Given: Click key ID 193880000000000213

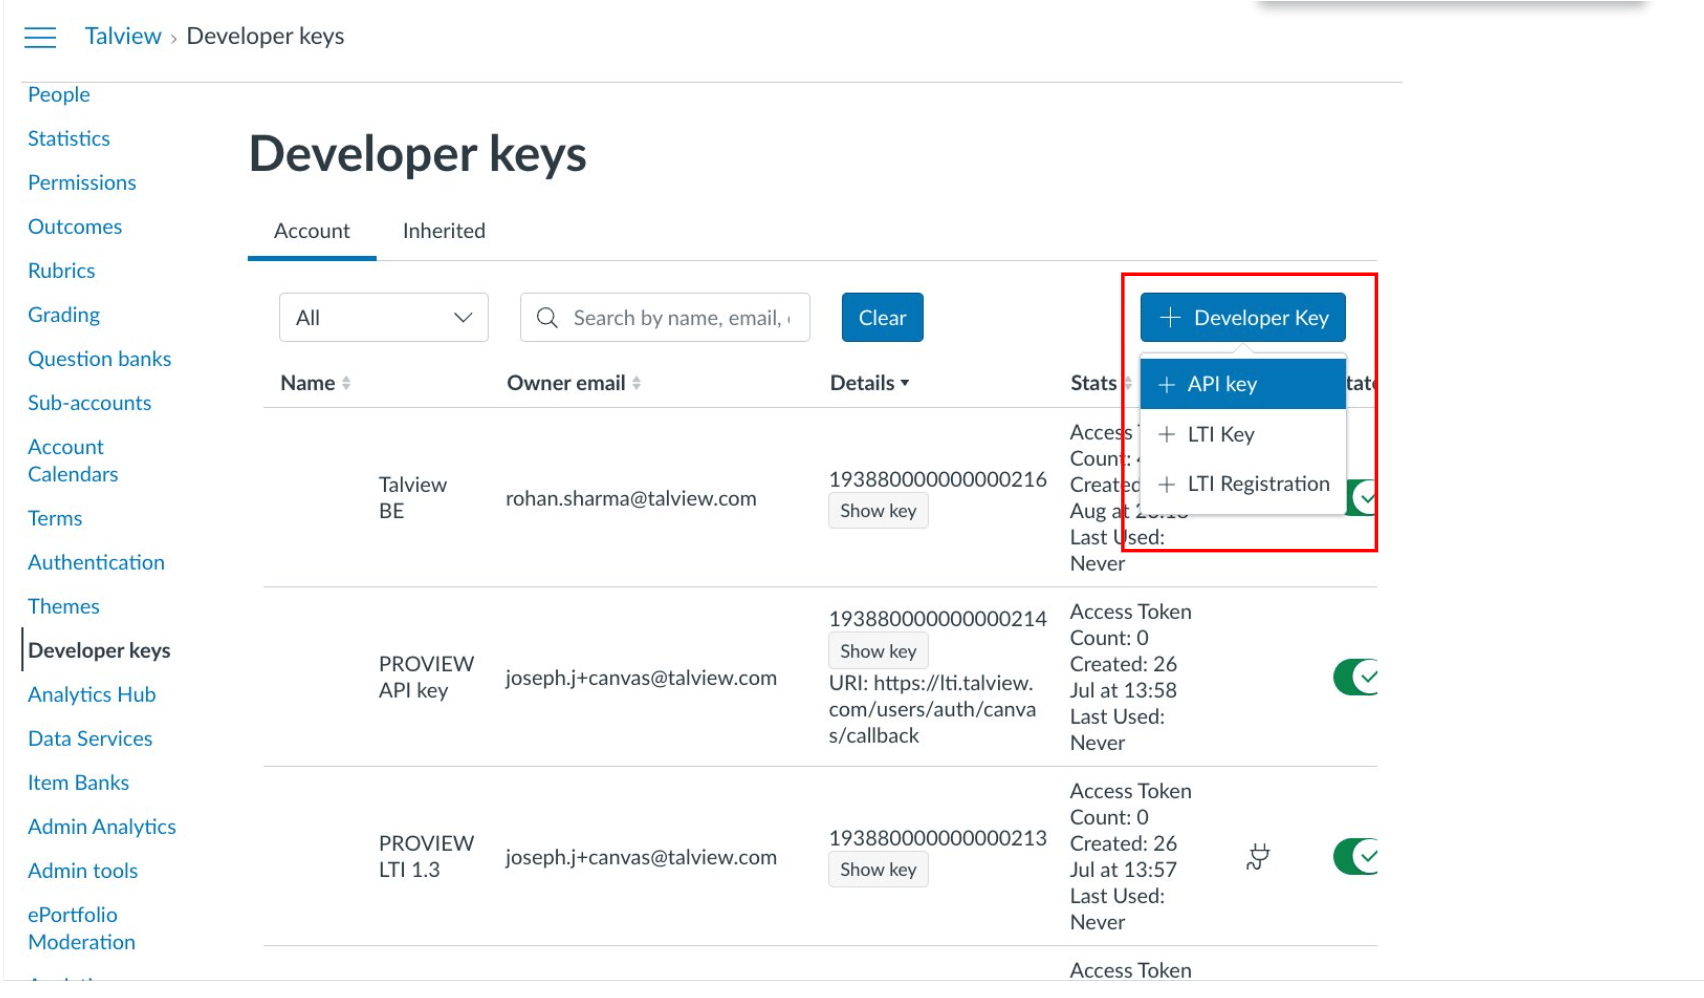Looking at the screenshot, I should click(x=938, y=838).
